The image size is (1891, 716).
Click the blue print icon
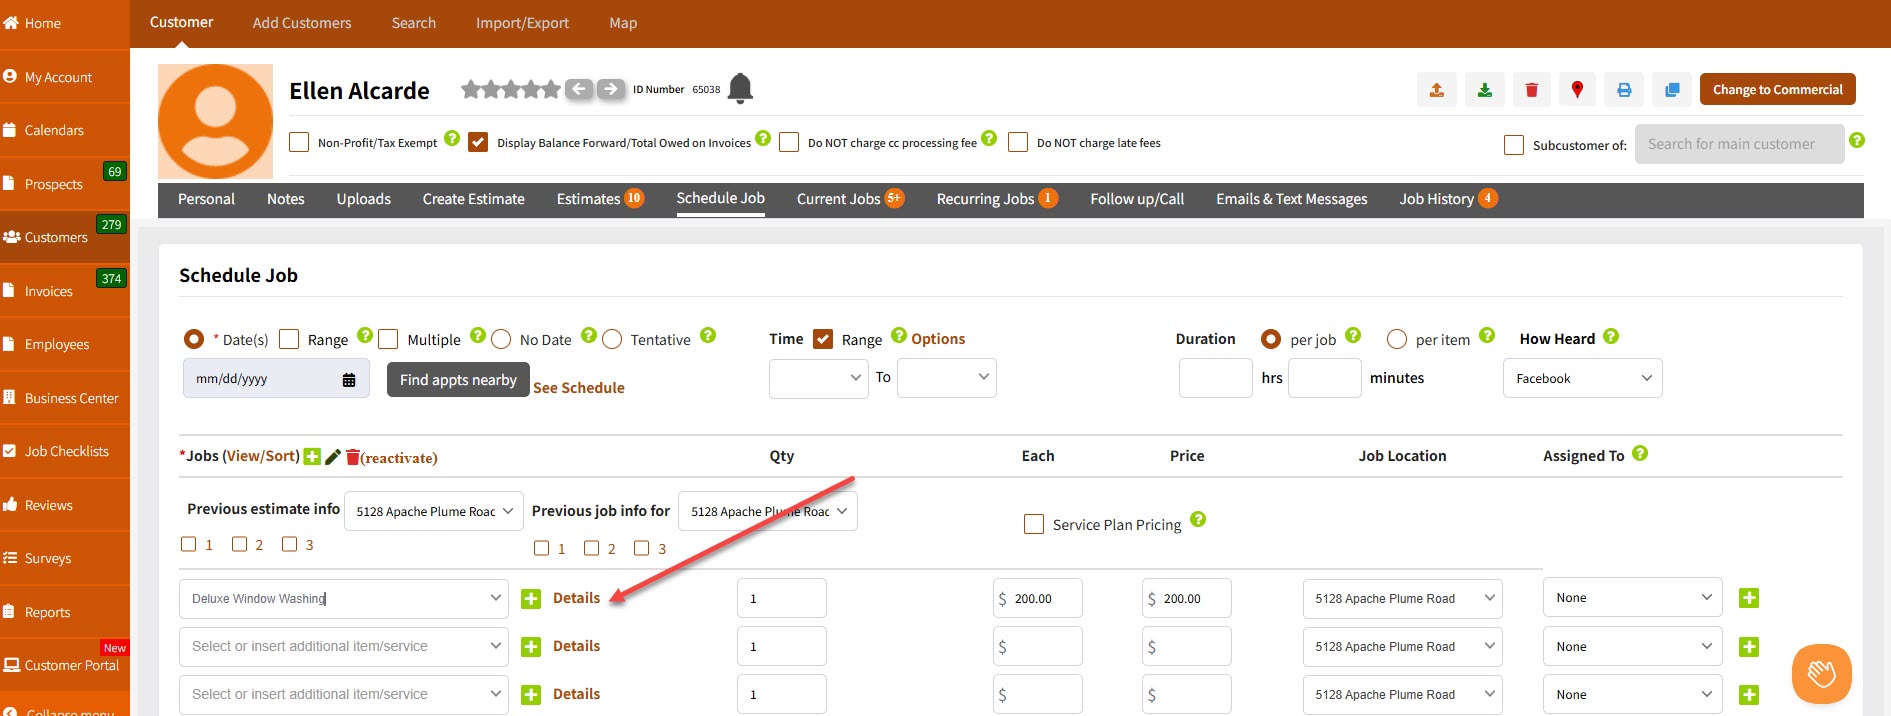1624,90
